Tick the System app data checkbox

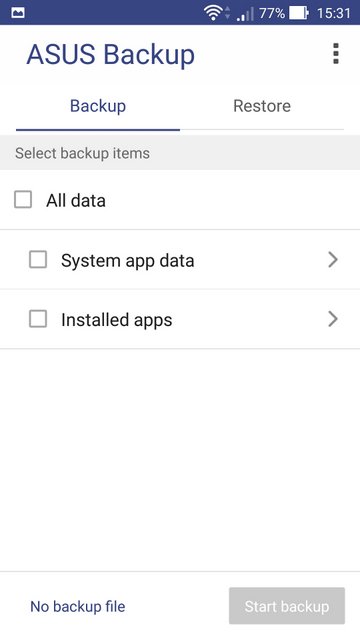pos(38,260)
